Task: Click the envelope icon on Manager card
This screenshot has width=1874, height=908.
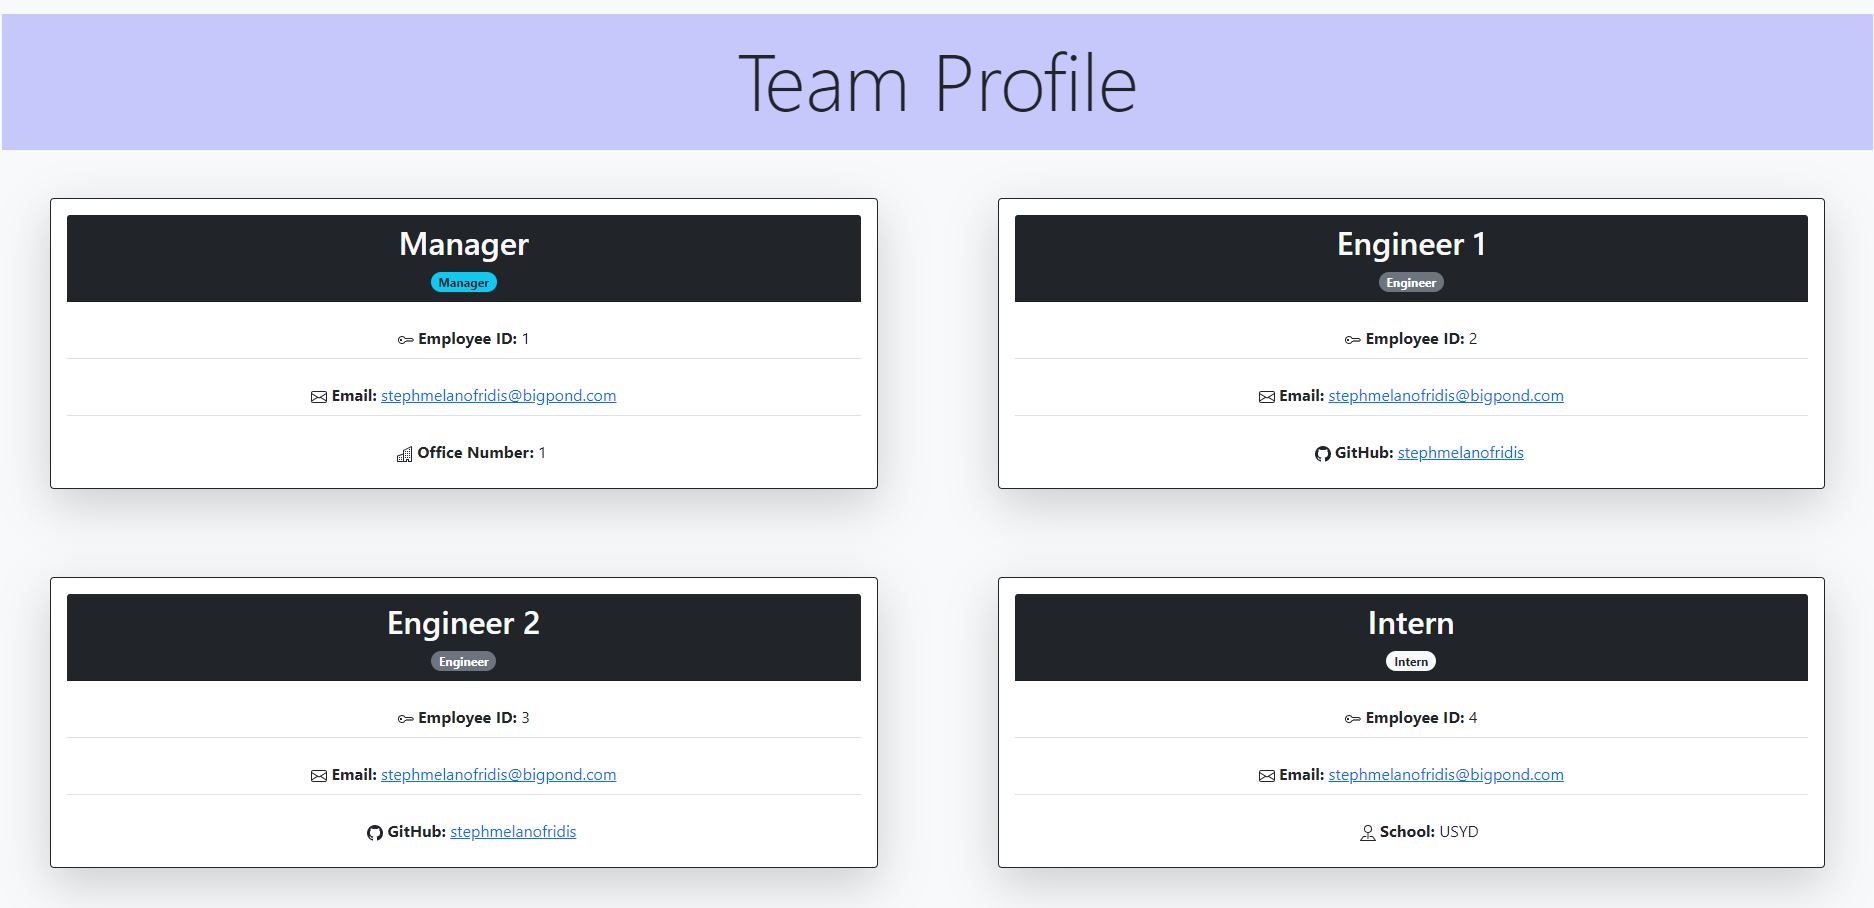Action: 317,396
